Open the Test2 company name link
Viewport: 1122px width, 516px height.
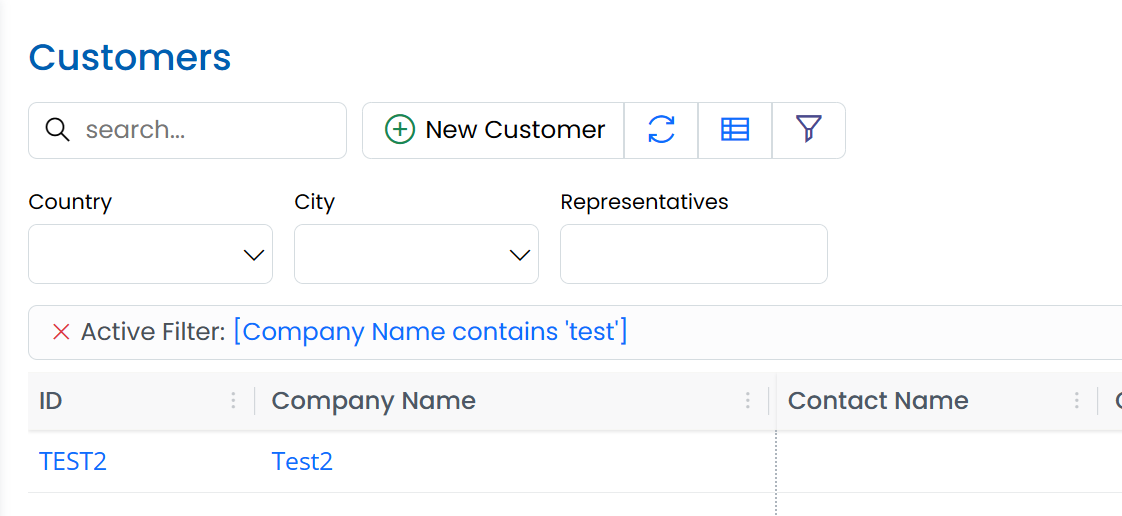click(302, 461)
